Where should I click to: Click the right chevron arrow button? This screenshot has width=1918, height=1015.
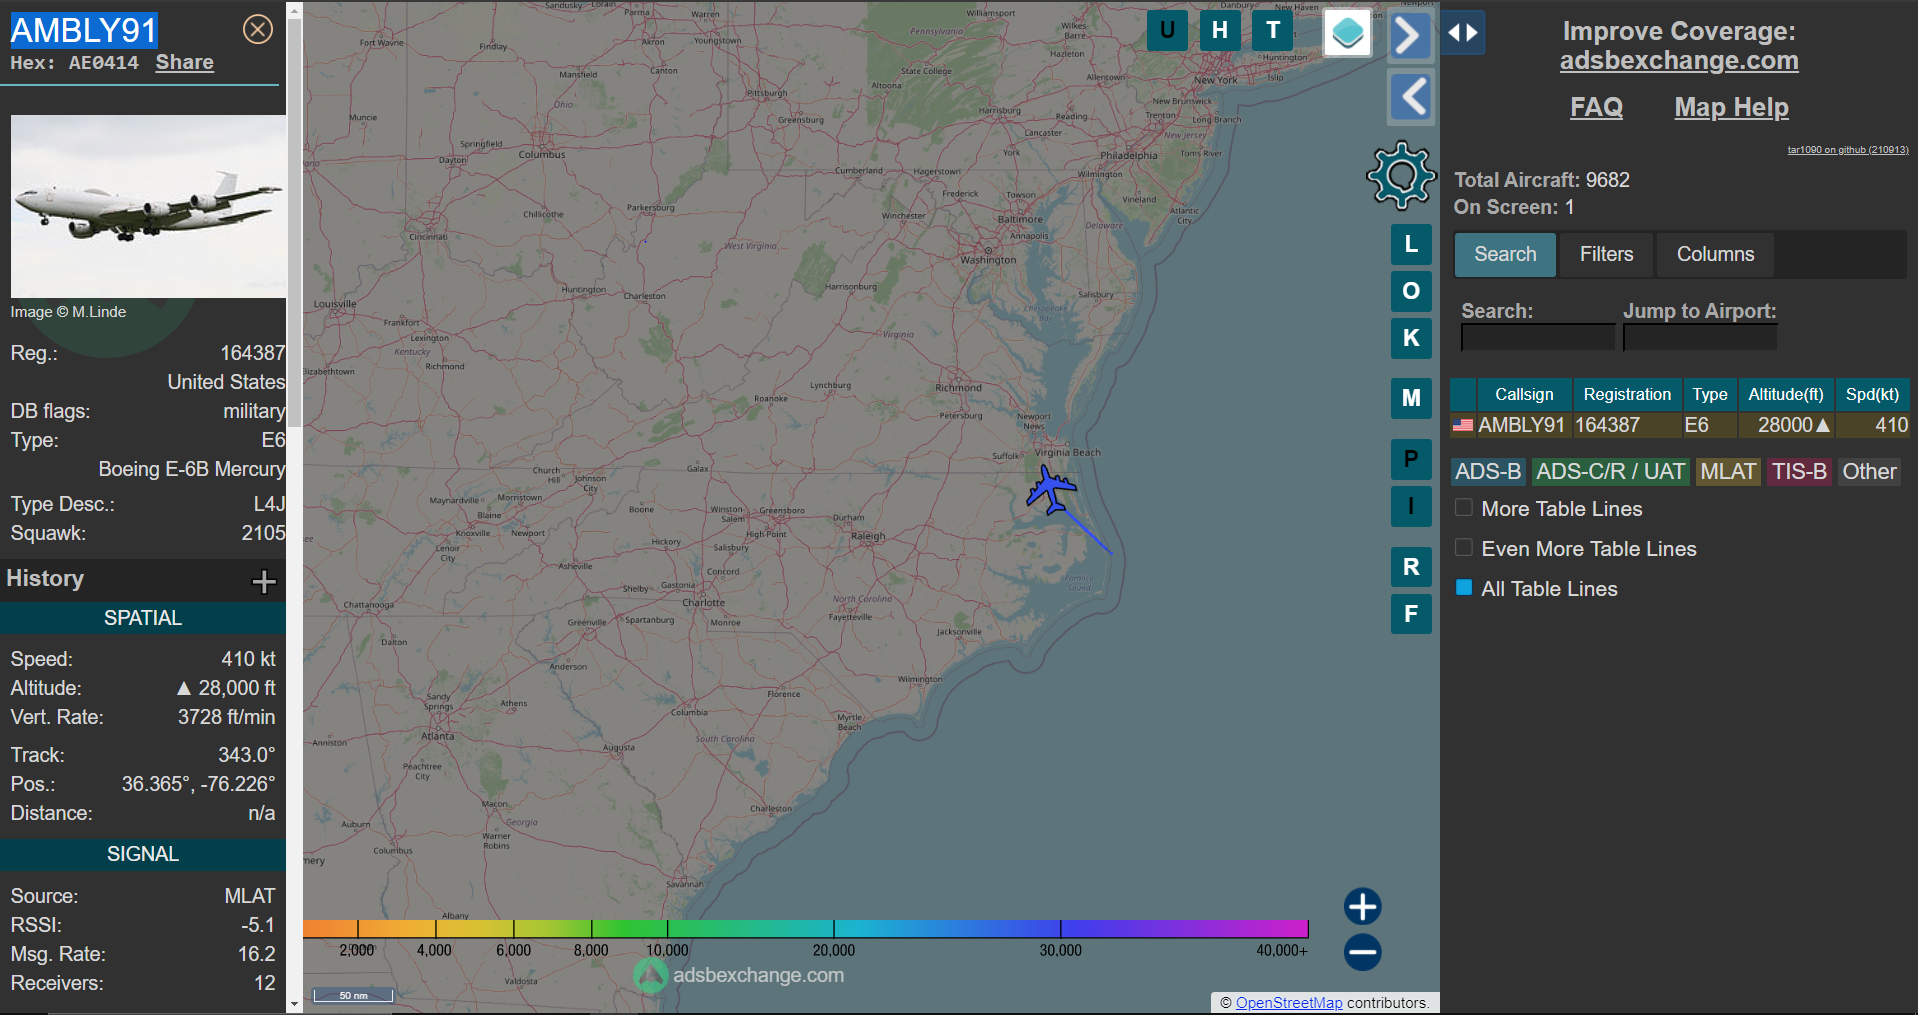[1410, 37]
